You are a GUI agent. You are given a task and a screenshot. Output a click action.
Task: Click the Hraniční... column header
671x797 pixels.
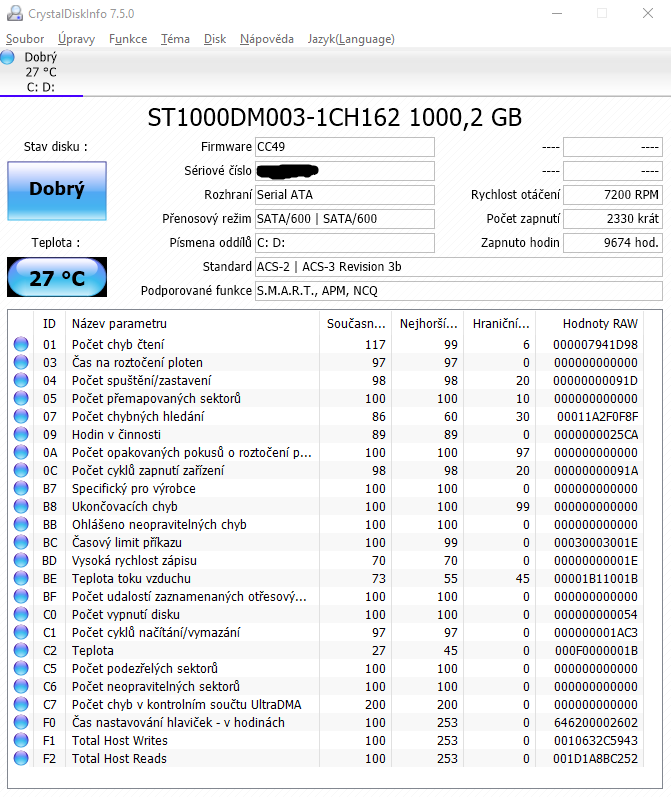coord(501,324)
